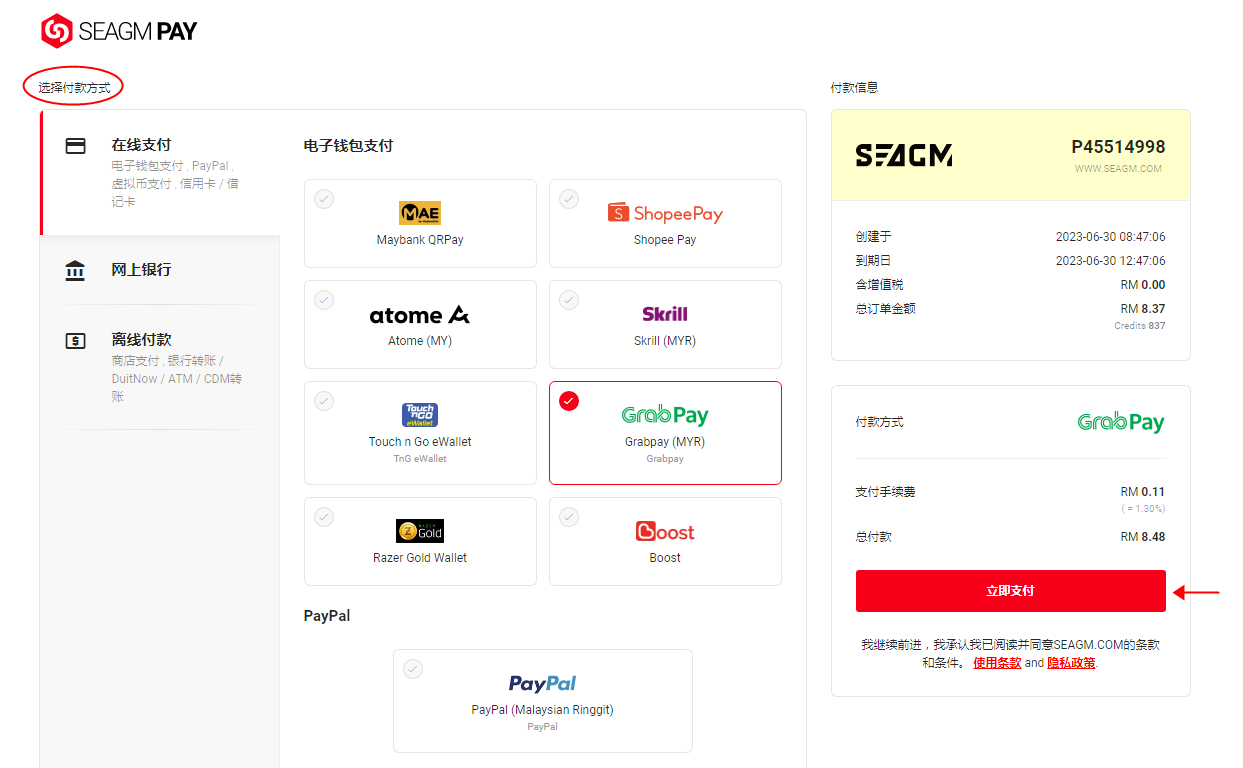The height and width of the screenshot is (768, 1243).
Task: Choose the PayPal (Malaysian Ringgit) logo
Action: (x=542, y=684)
